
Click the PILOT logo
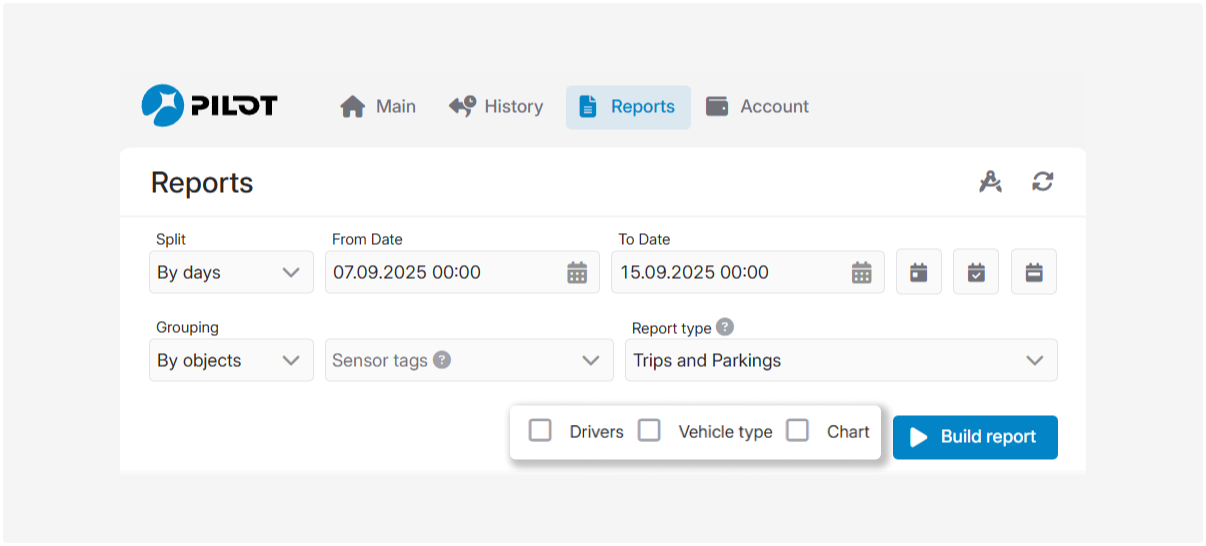[x=210, y=106]
